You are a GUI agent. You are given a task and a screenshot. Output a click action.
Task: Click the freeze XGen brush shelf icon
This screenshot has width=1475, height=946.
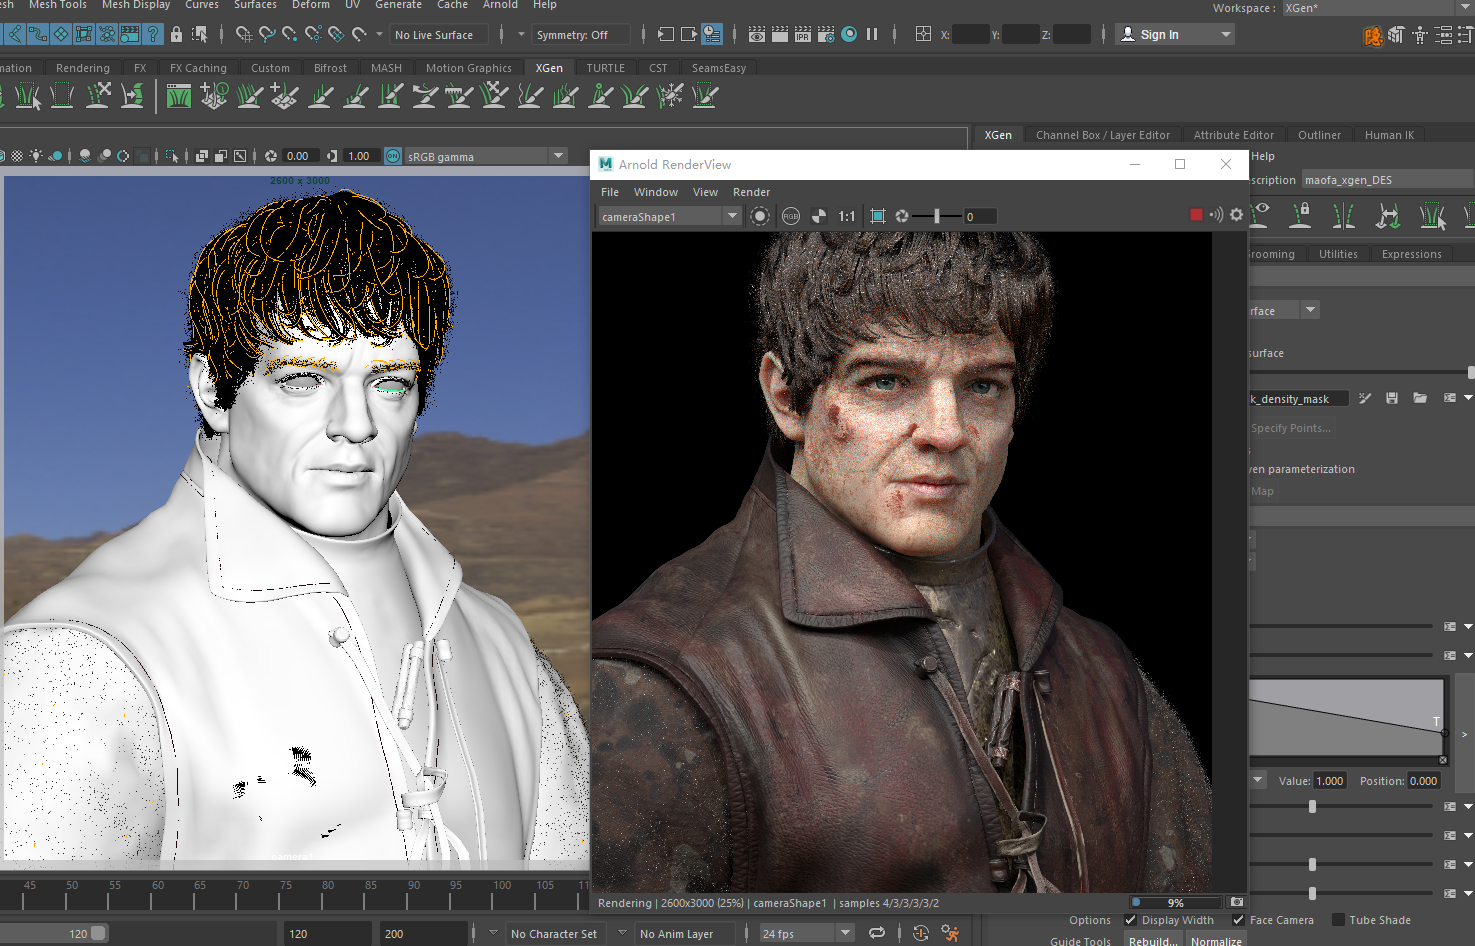(671, 96)
